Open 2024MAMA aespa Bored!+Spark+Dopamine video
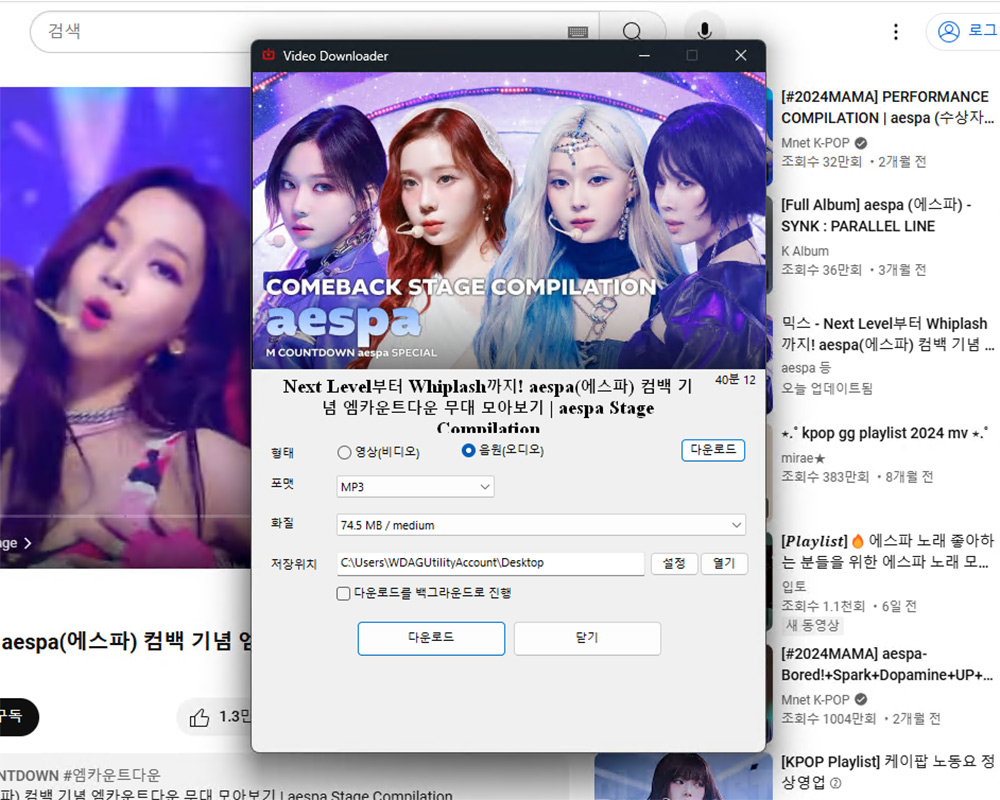 887,664
